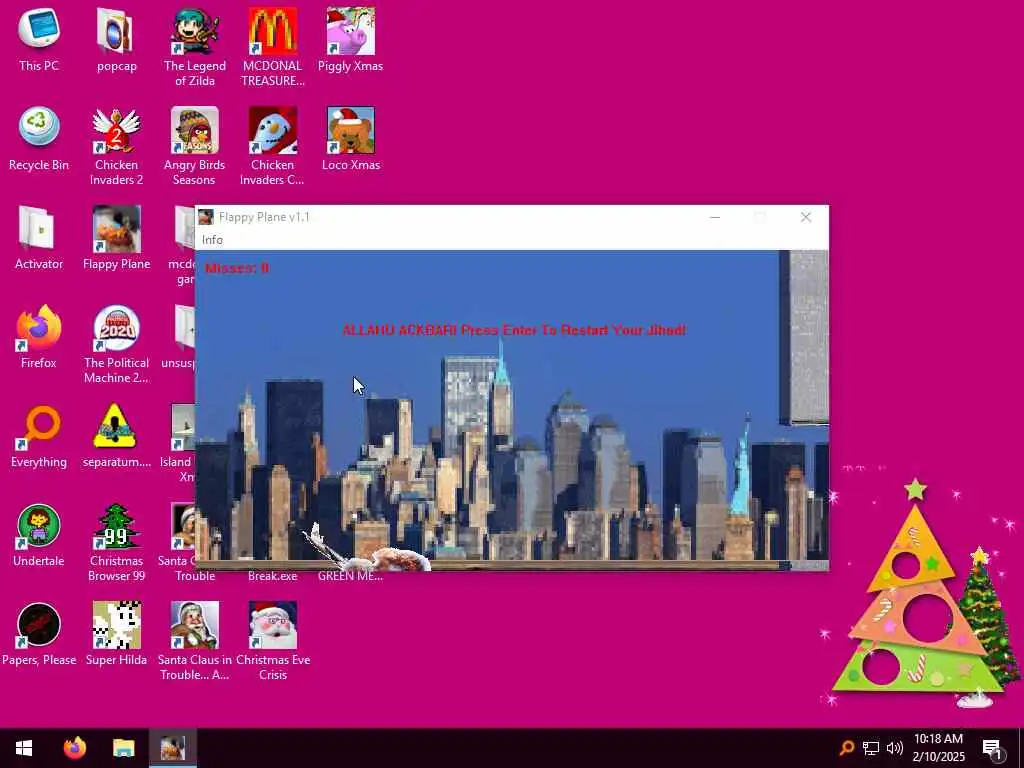Minimize the Flappy Plane window
This screenshot has height=768, width=1024.
715,217
